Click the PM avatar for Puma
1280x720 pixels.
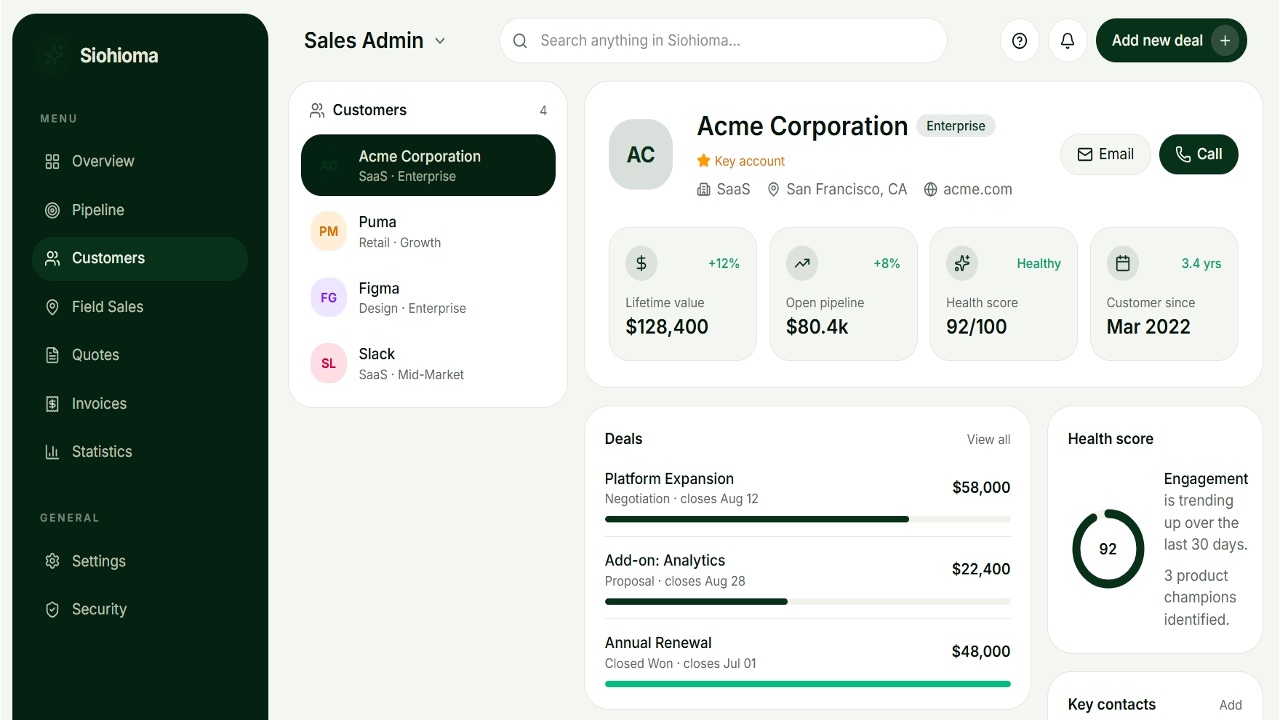(x=328, y=231)
